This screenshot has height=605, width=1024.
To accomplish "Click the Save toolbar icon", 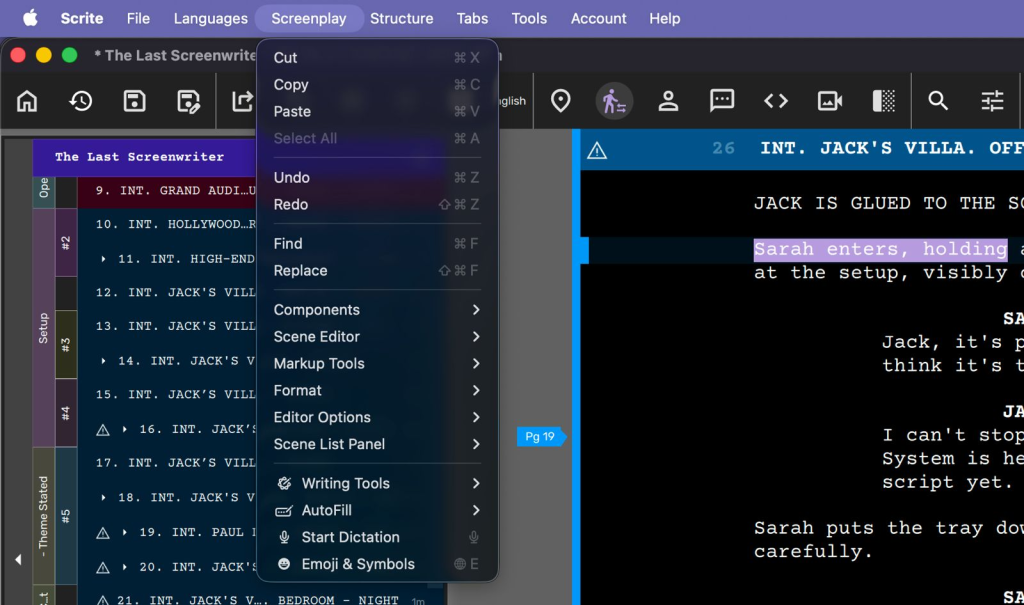I will click(135, 101).
